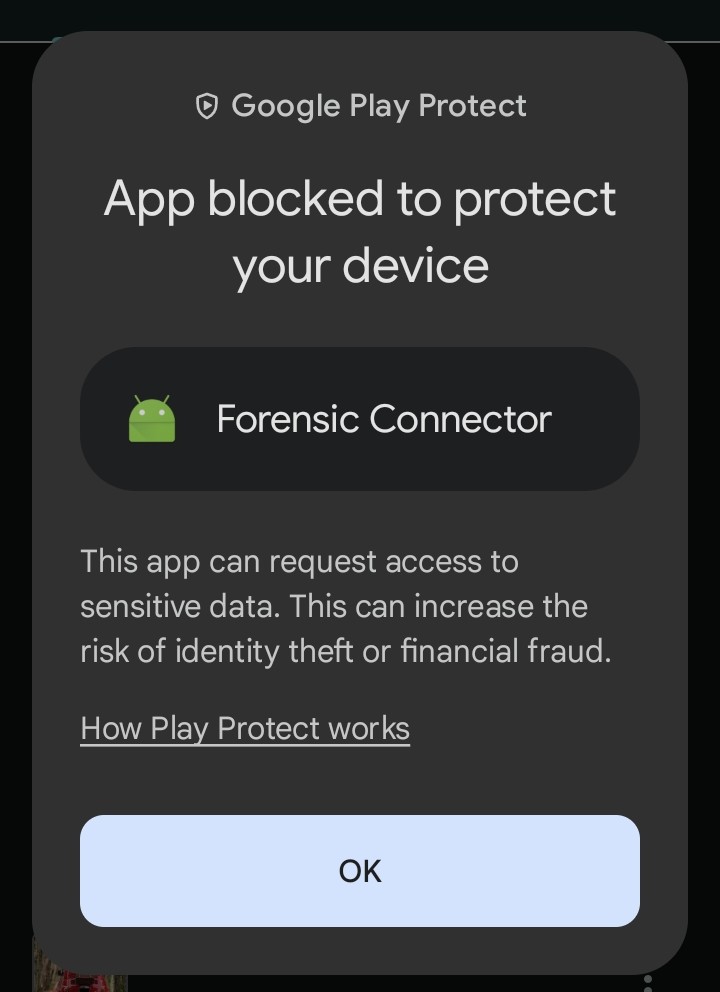Tap the Play Protect shield icon

(206, 106)
